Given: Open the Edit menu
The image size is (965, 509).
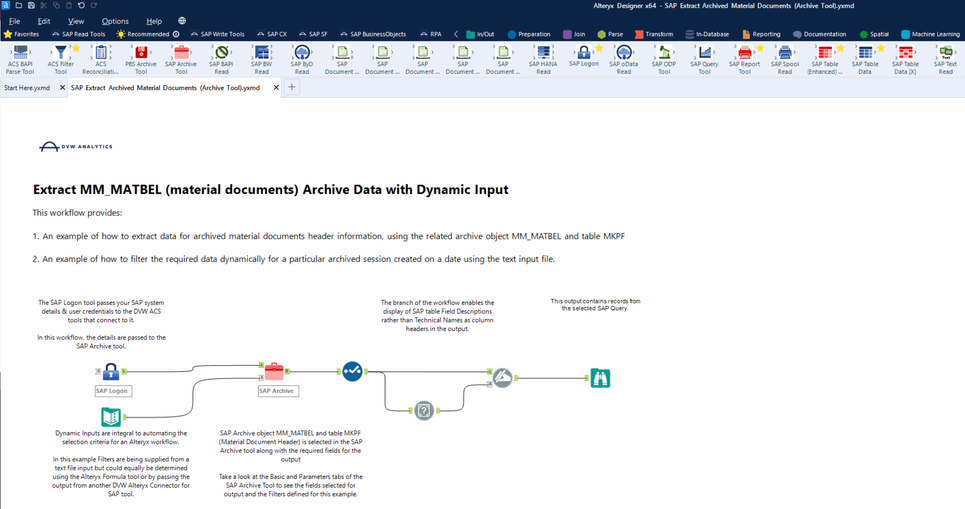Looking at the screenshot, I should tap(44, 21).
